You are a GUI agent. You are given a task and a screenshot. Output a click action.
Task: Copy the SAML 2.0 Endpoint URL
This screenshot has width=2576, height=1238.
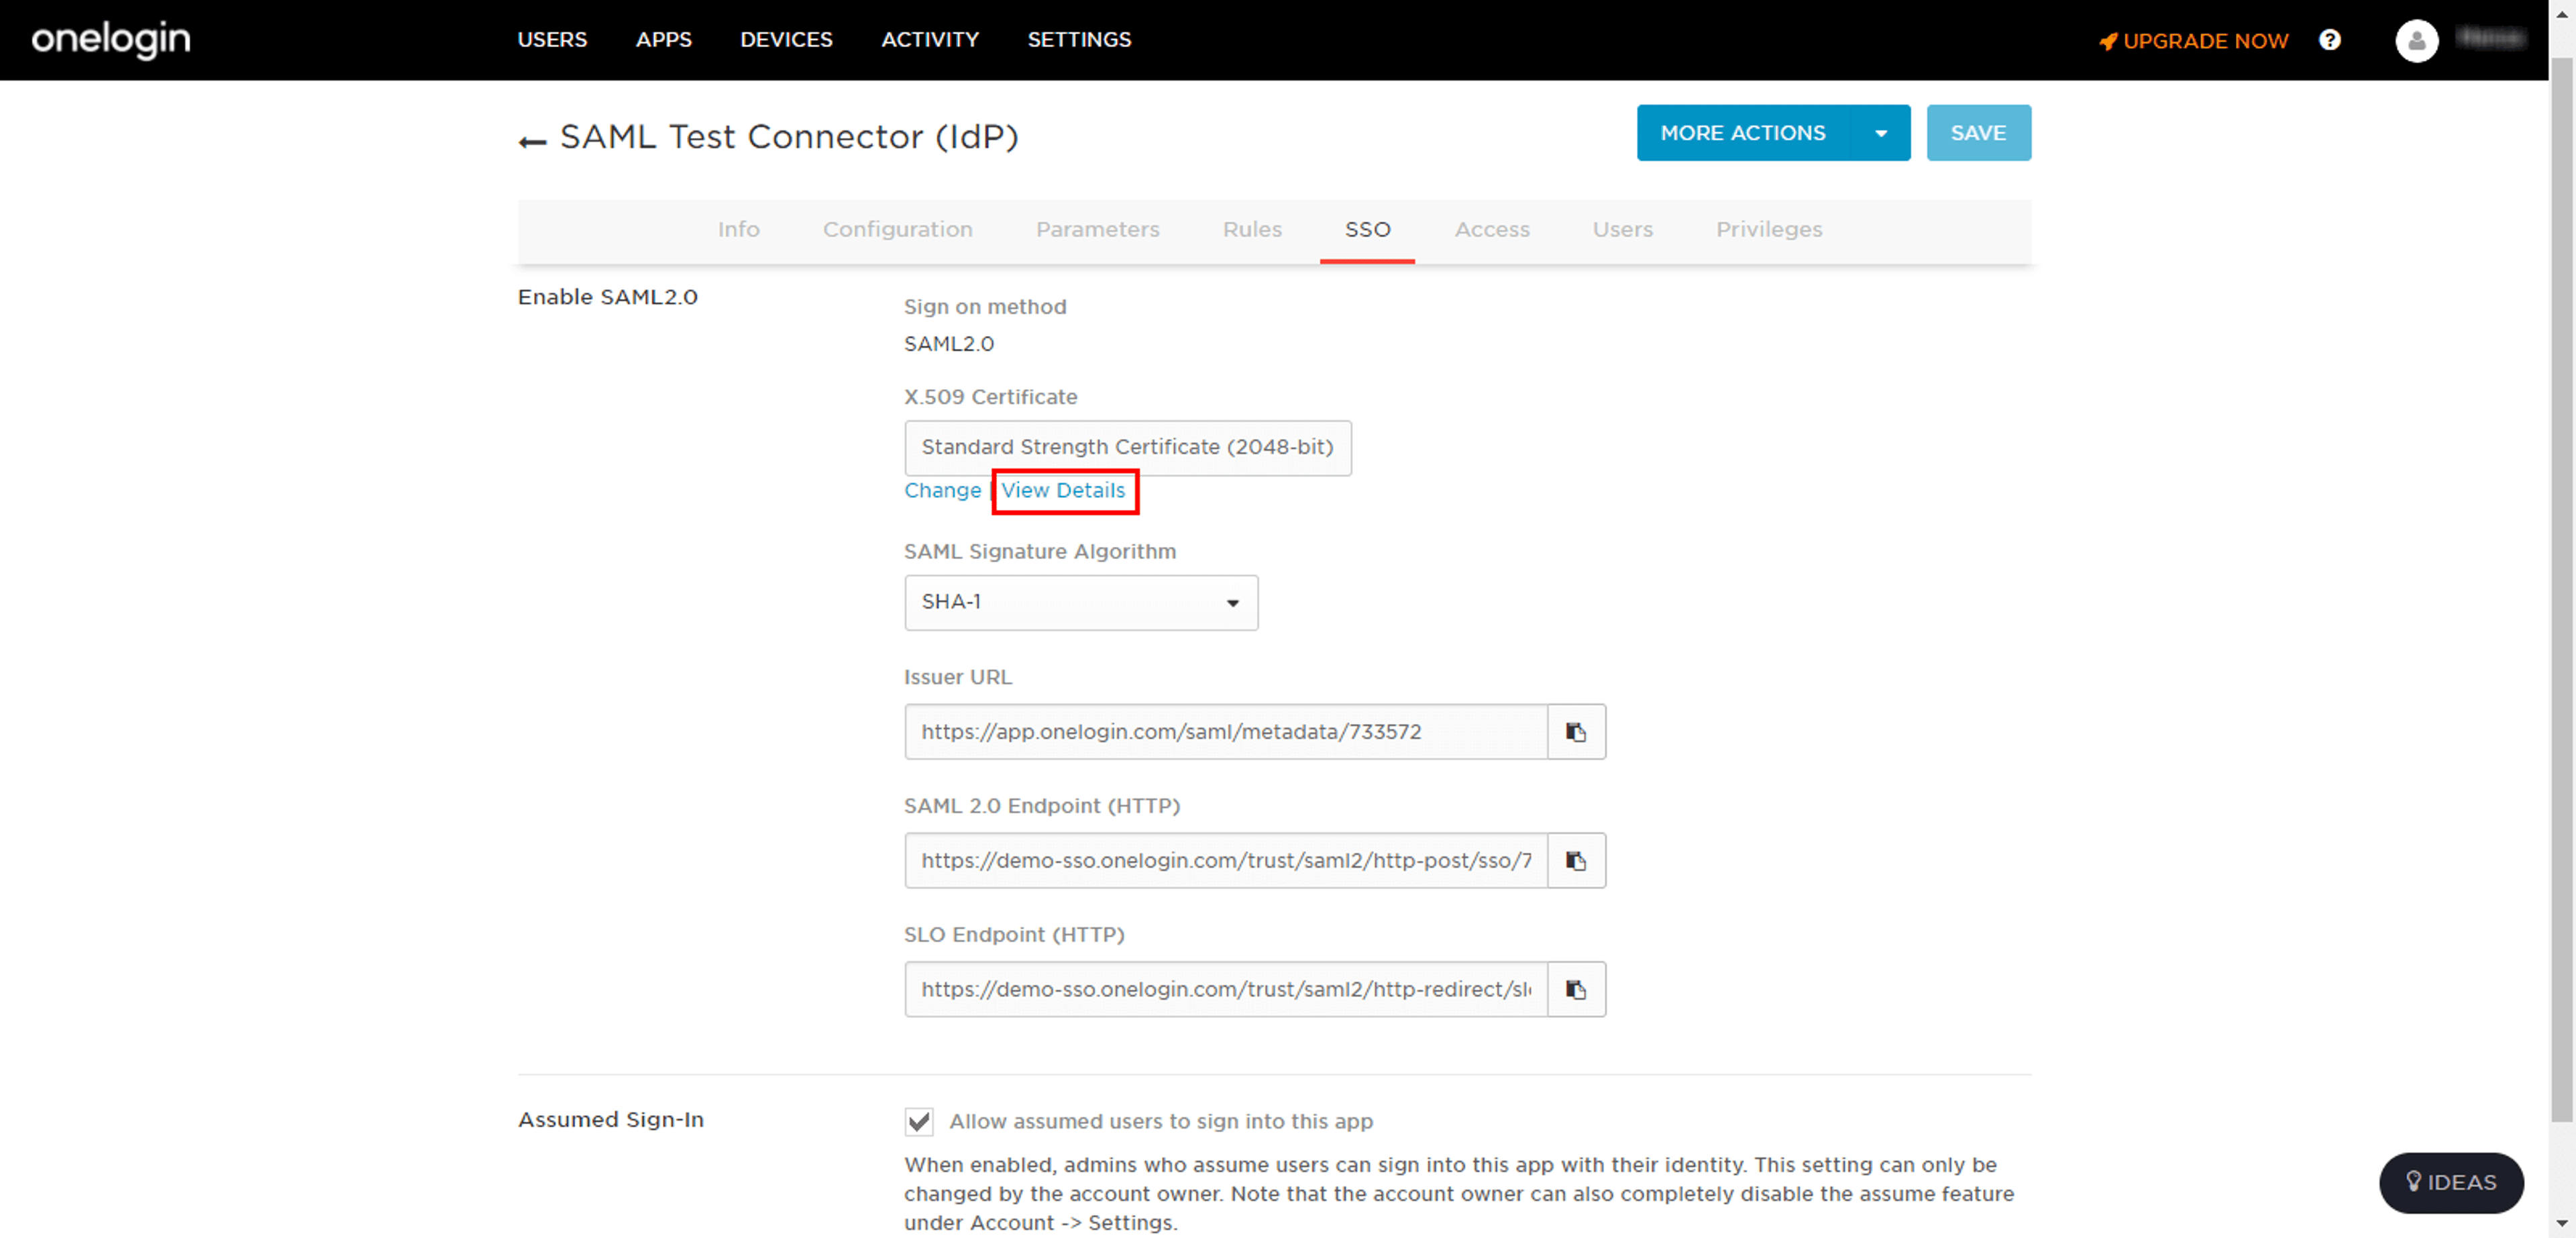[x=1576, y=860]
